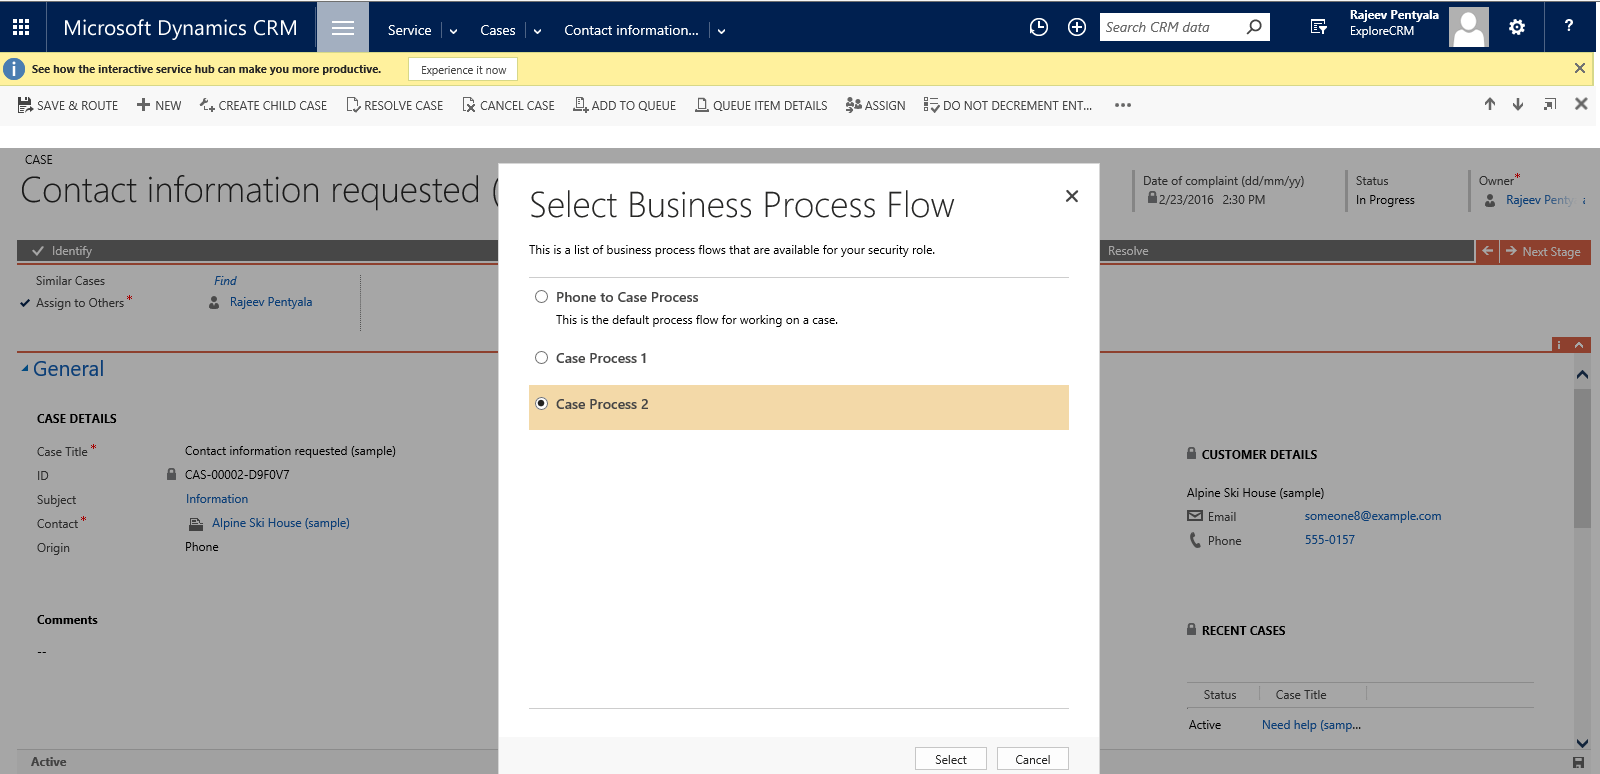Viewport: 1600px width, 774px height.
Task: Open the advanced find icon
Action: (1319, 27)
